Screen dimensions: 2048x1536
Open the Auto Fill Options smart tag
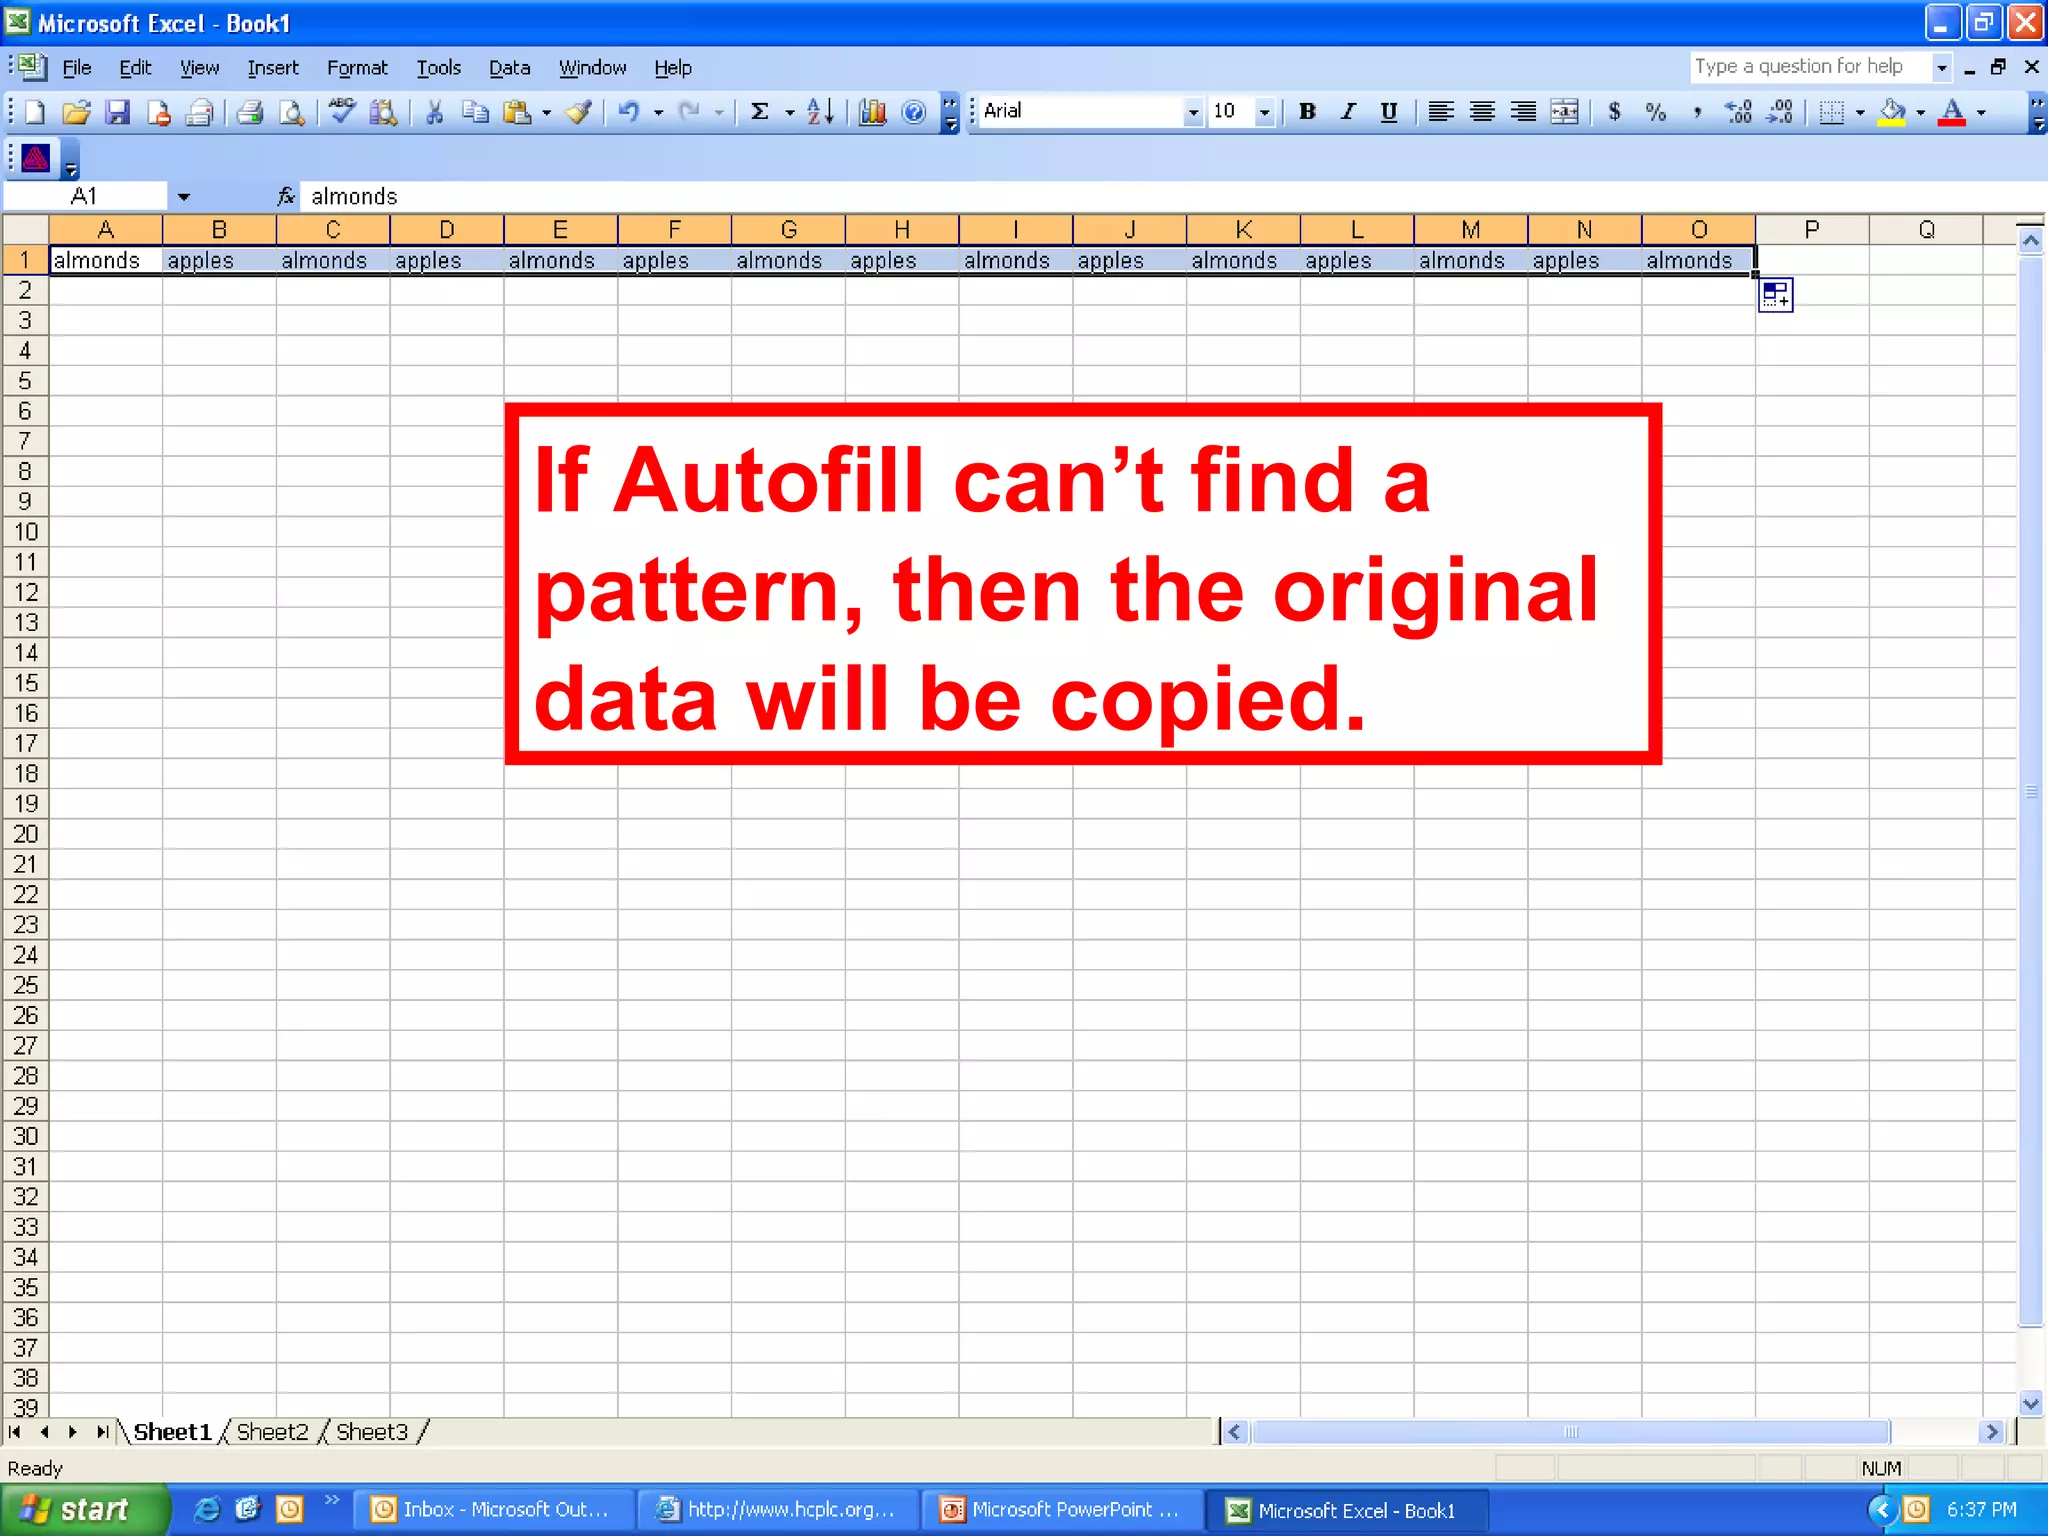click(1776, 296)
